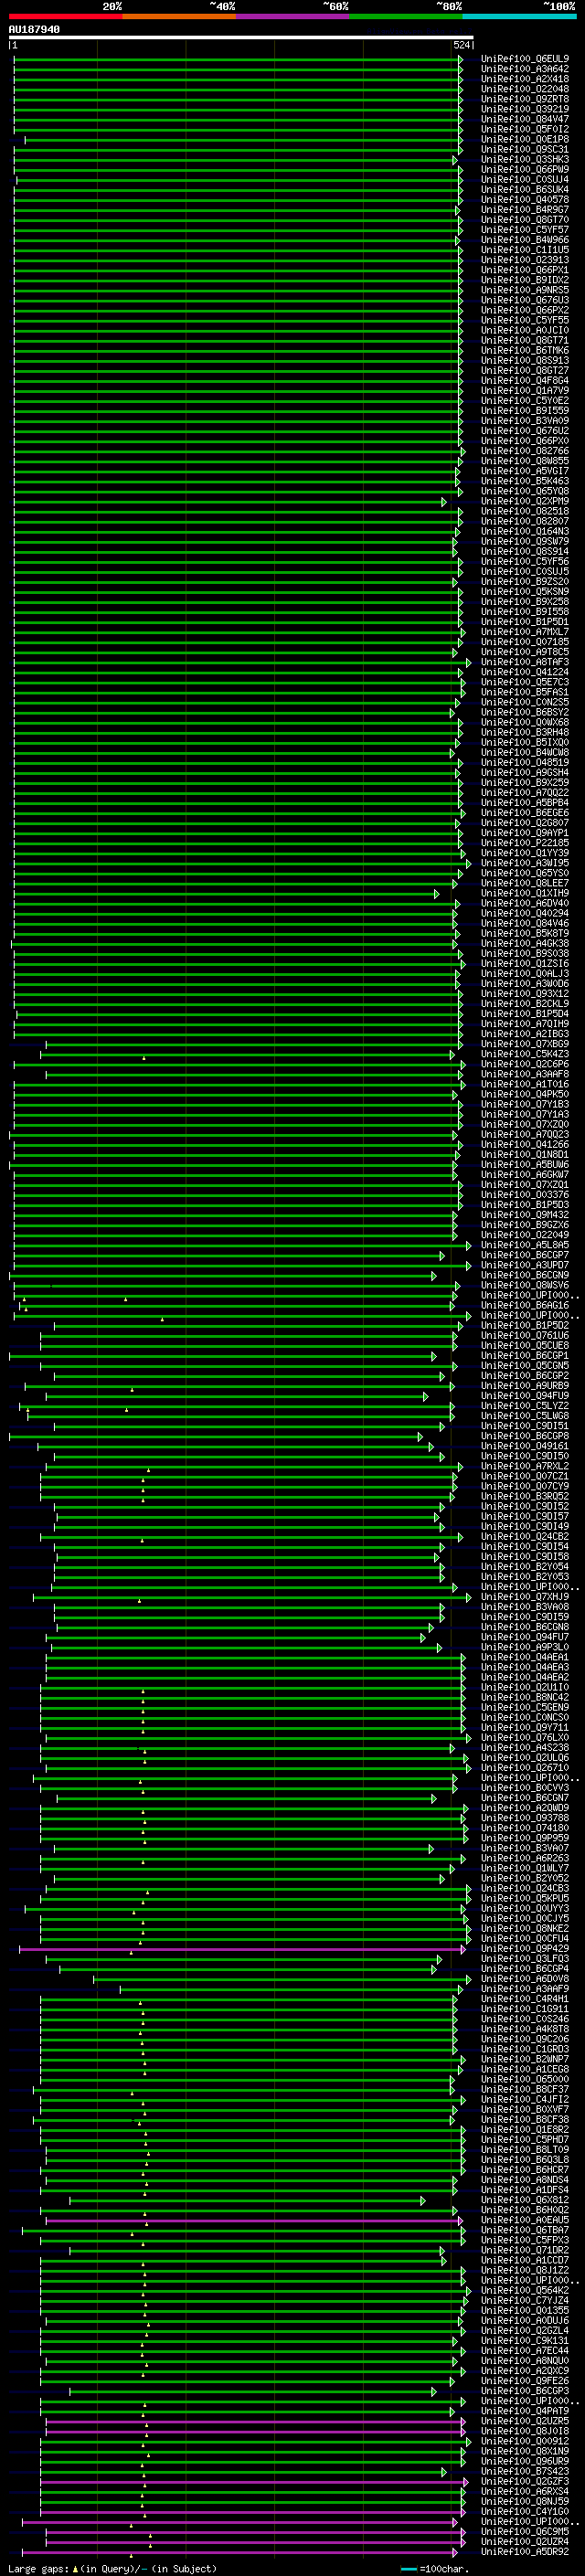The width and height of the screenshot is (585, 2576).
Task: Click label UniRef100_C5LYZ2
Action: pyautogui.click(x=525, y=1406)
